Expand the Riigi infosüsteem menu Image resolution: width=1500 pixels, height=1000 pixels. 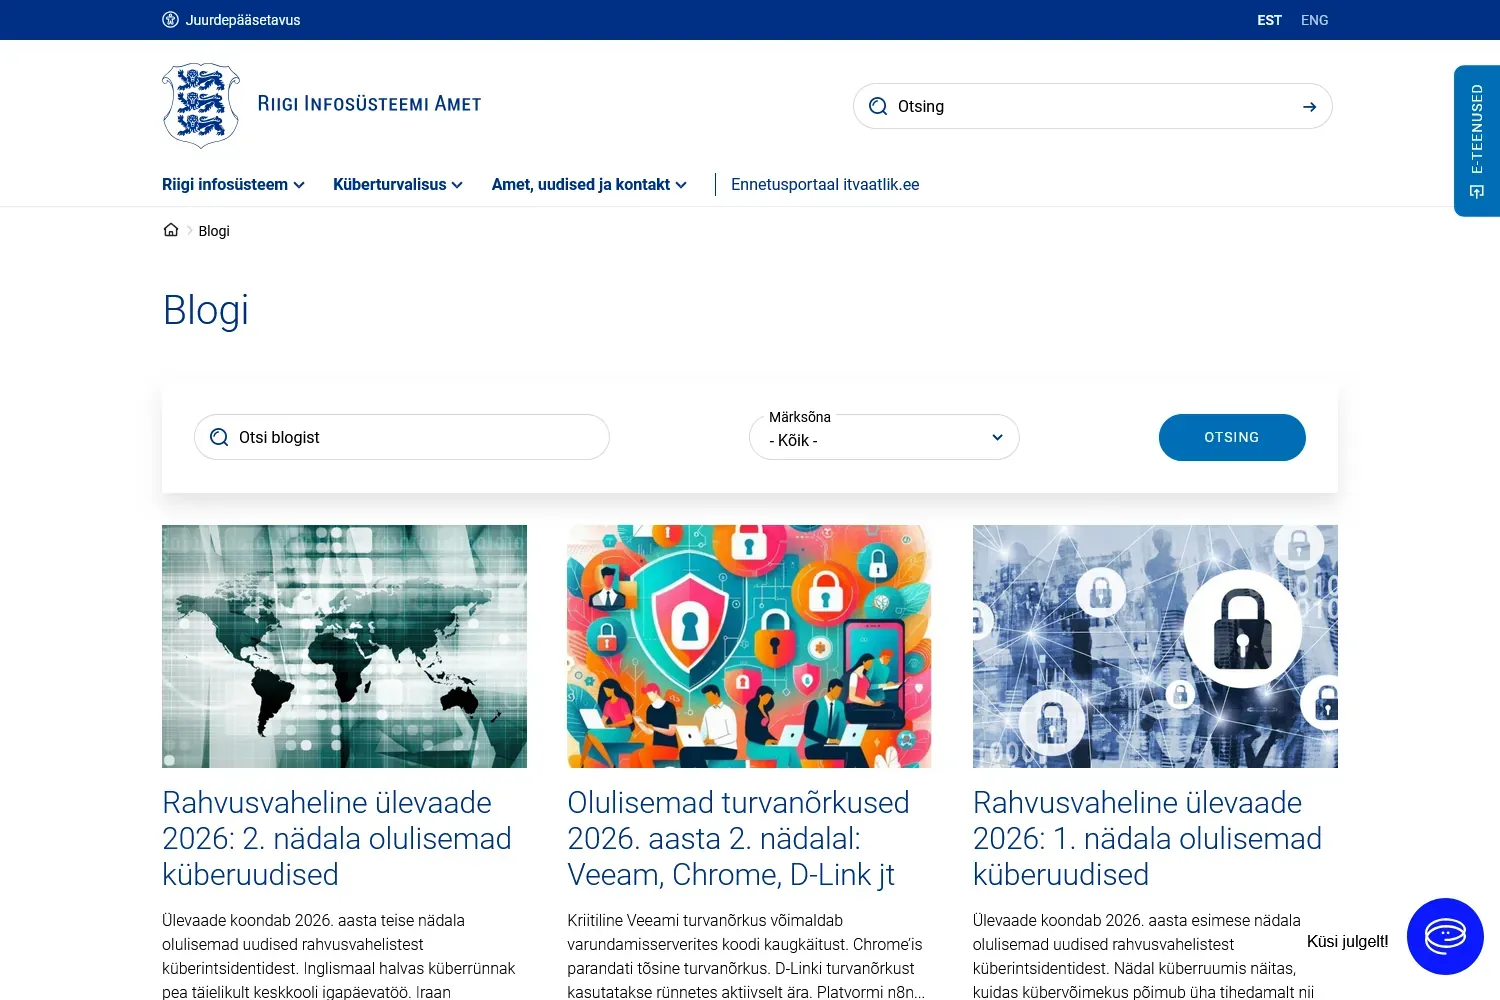click(233, 185)
